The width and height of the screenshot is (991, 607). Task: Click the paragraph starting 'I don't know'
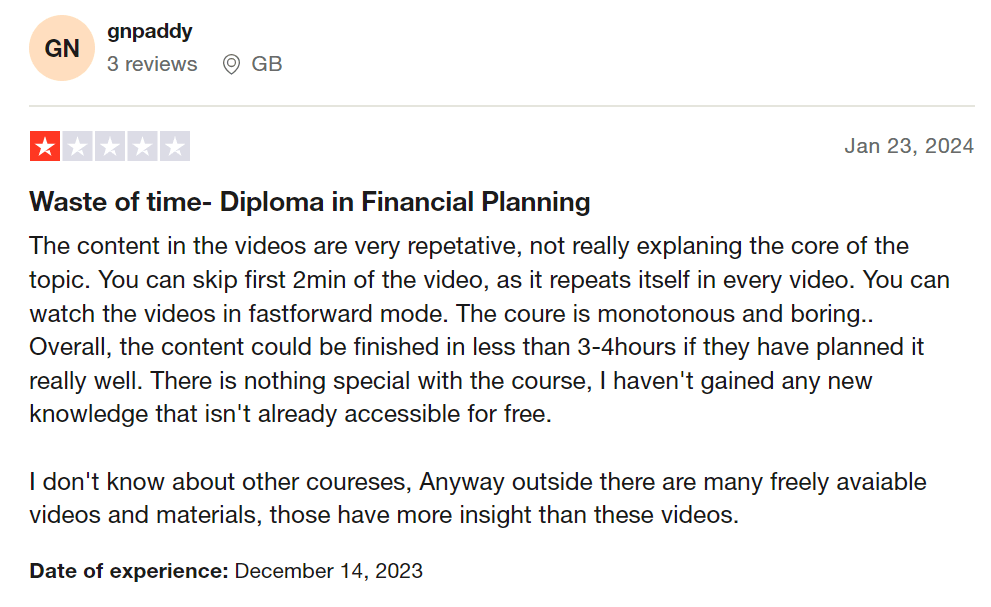[478, 499]
